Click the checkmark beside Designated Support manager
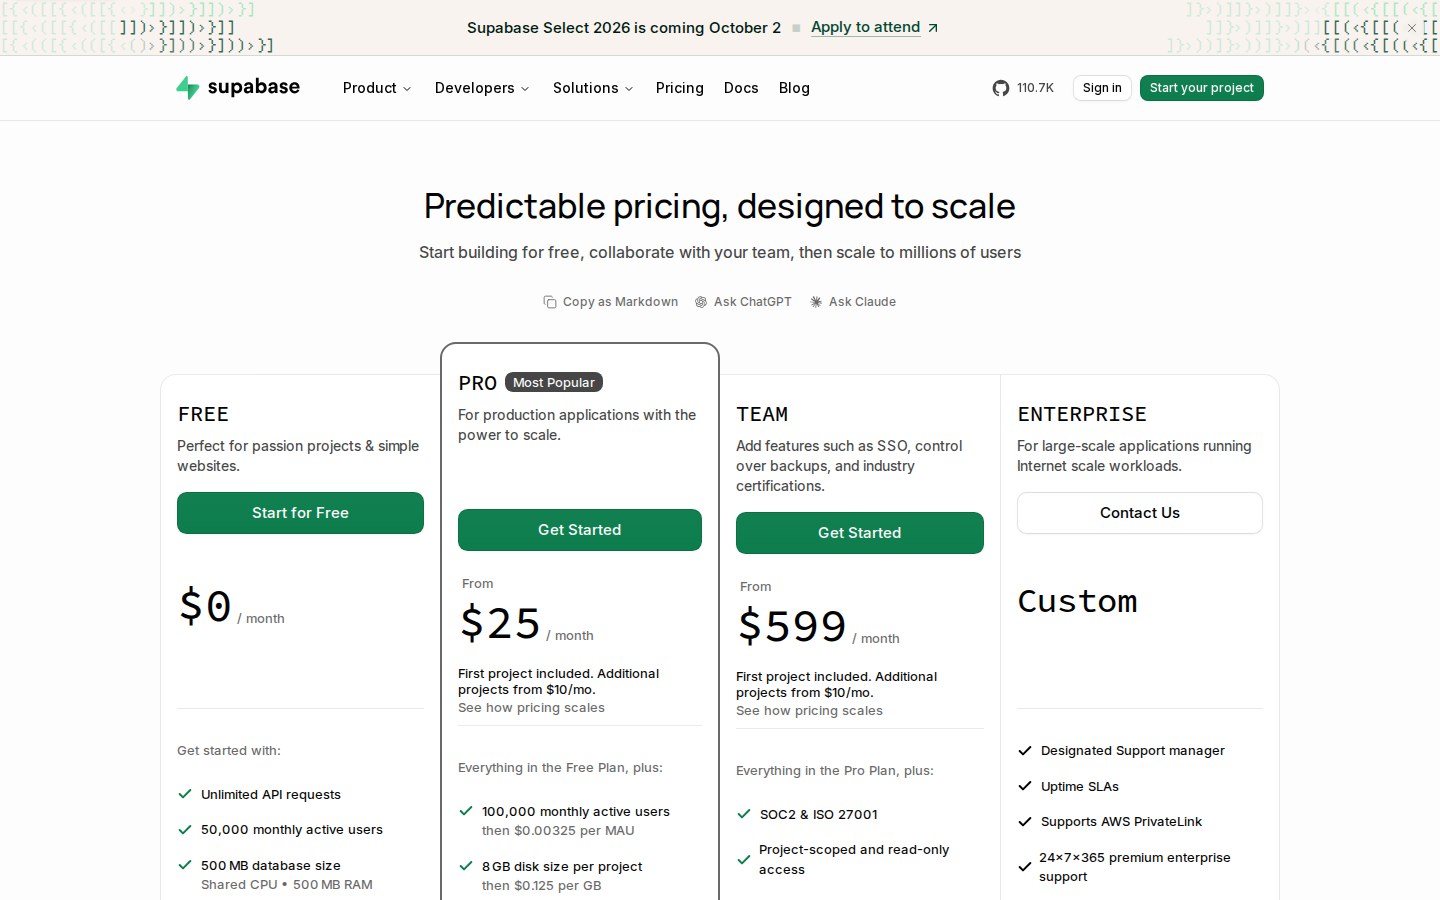This screenshot has width=1440, height=900. pyautogui.click(x=1025, y=751)
